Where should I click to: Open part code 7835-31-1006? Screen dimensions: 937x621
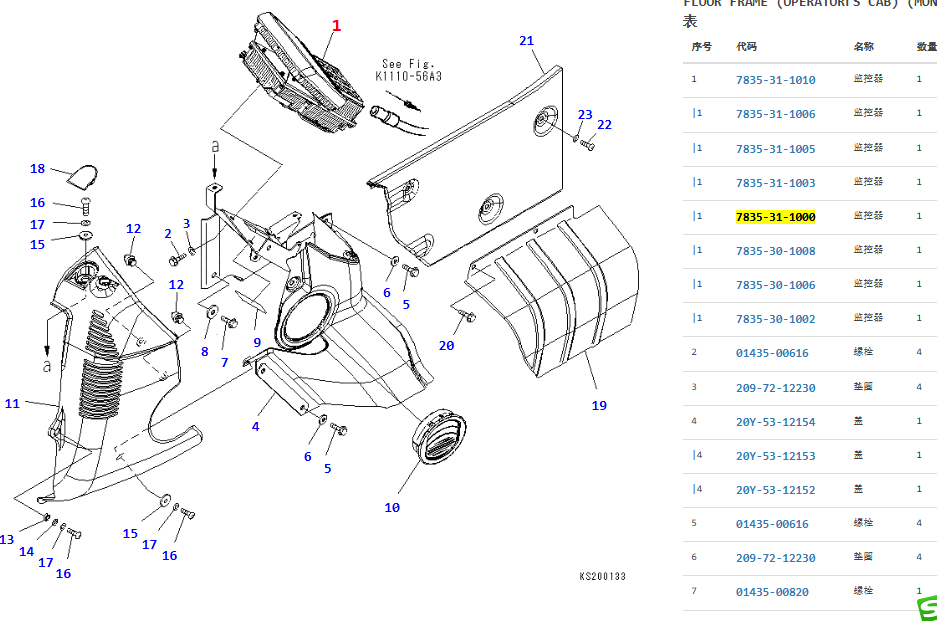click(775, 114)
